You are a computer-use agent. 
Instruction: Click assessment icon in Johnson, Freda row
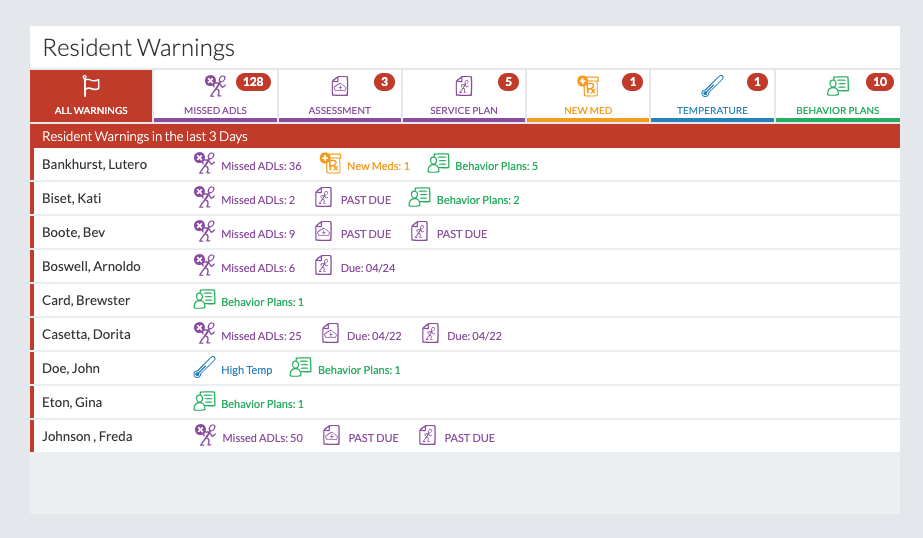(331, 436)
